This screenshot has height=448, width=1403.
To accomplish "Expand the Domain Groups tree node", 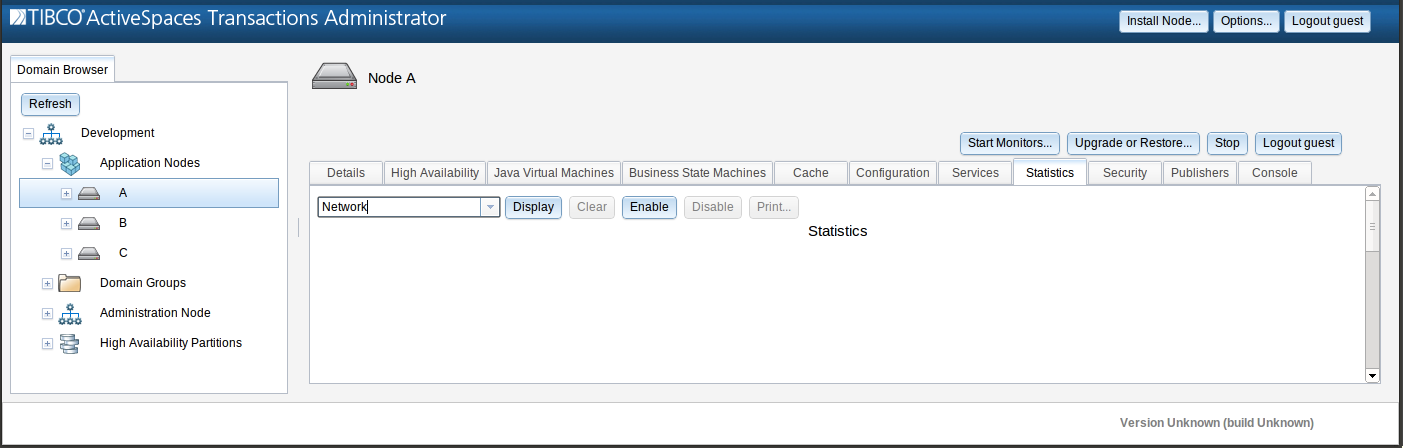I will click(47, 283).
